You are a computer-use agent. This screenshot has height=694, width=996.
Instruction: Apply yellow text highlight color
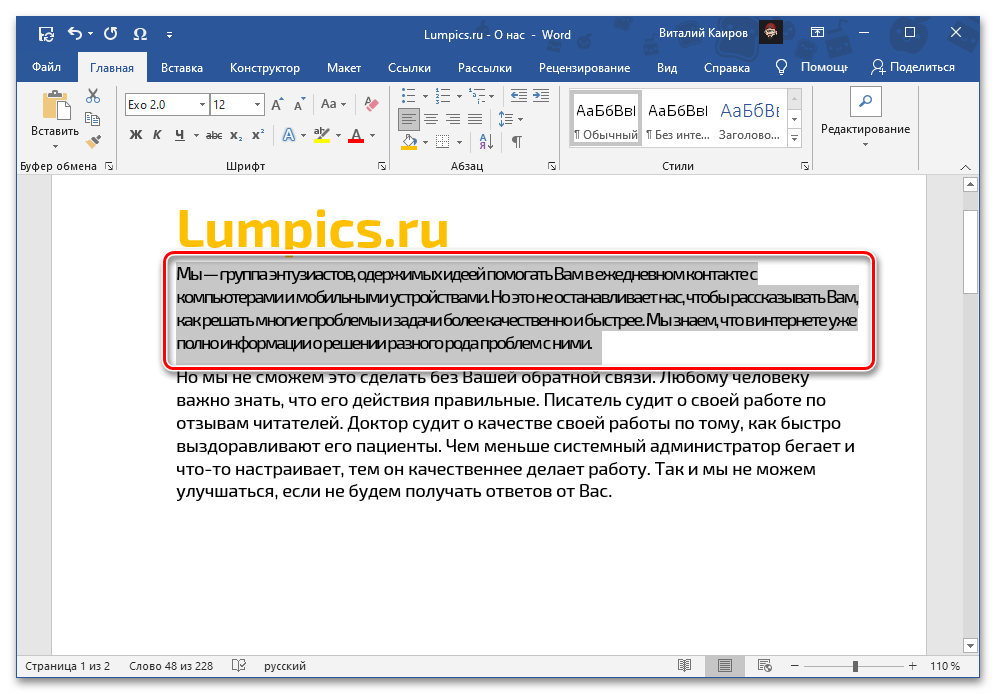point(322,135)
